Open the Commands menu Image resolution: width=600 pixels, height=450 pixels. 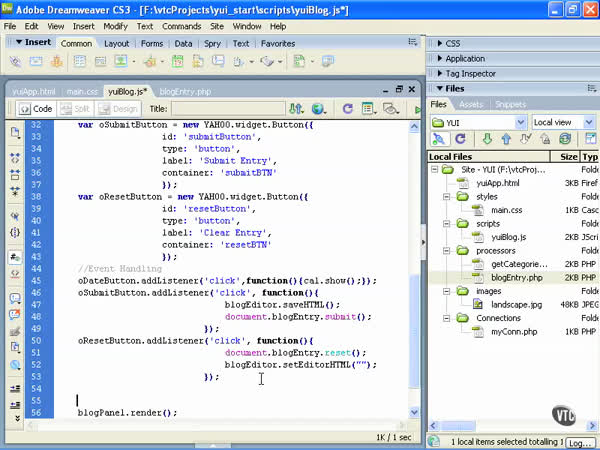pyautogui.click(x=181, y=26)
